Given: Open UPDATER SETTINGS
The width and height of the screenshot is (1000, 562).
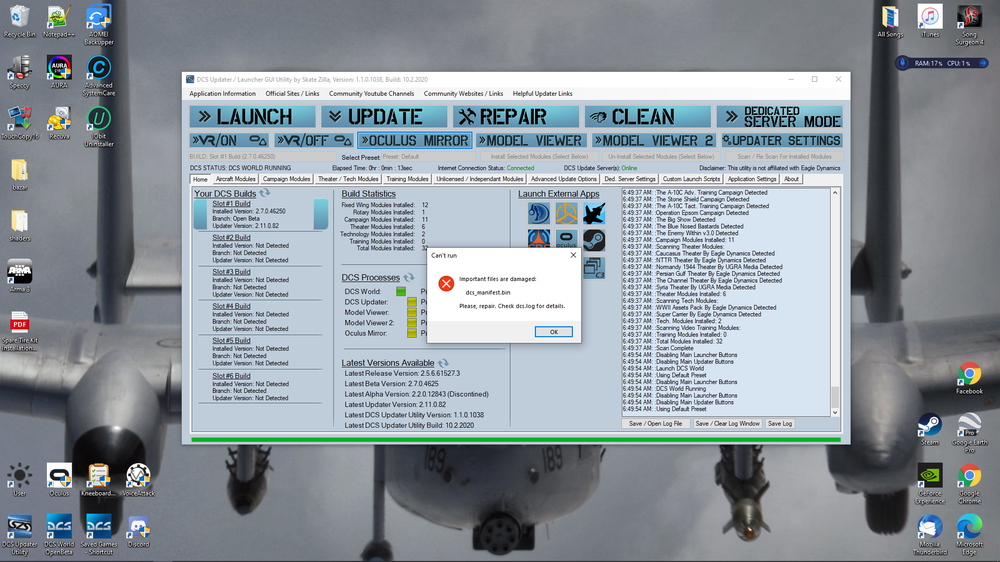Looking at the screenshot, I should [782, 140].
